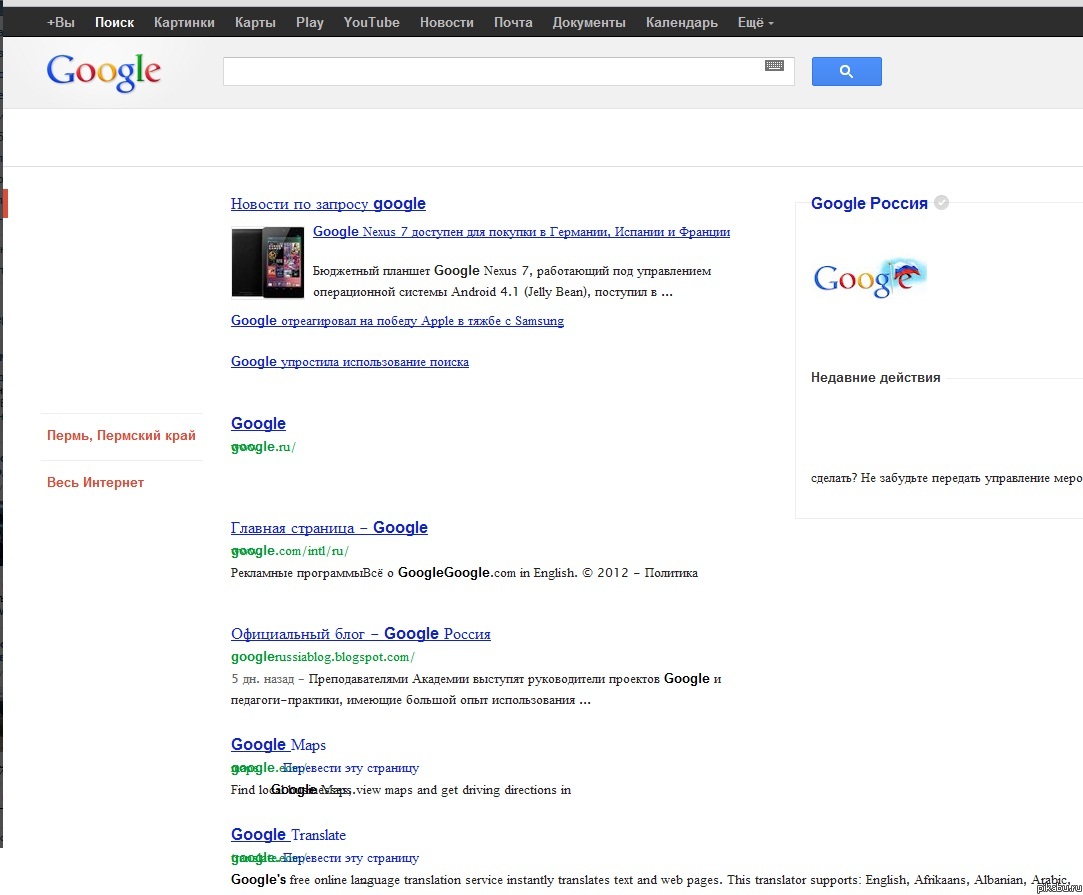Click the verified badge next to Google Россия
Screen dimensions: 1083x895
point(941,203)
